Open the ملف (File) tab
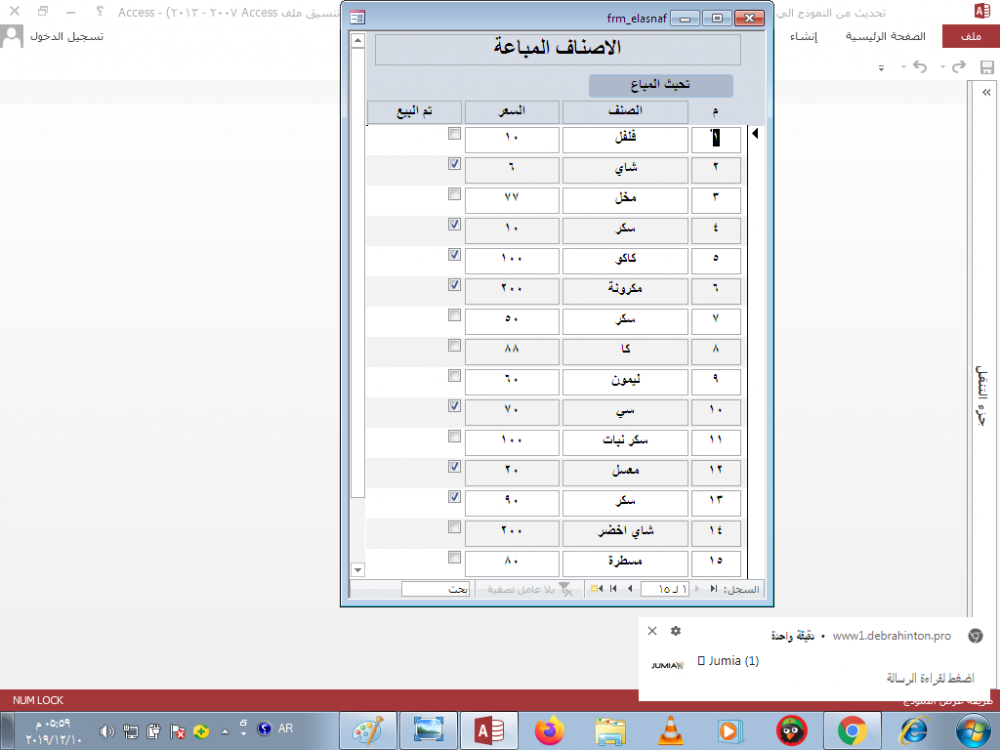 [x=969, y=37]
